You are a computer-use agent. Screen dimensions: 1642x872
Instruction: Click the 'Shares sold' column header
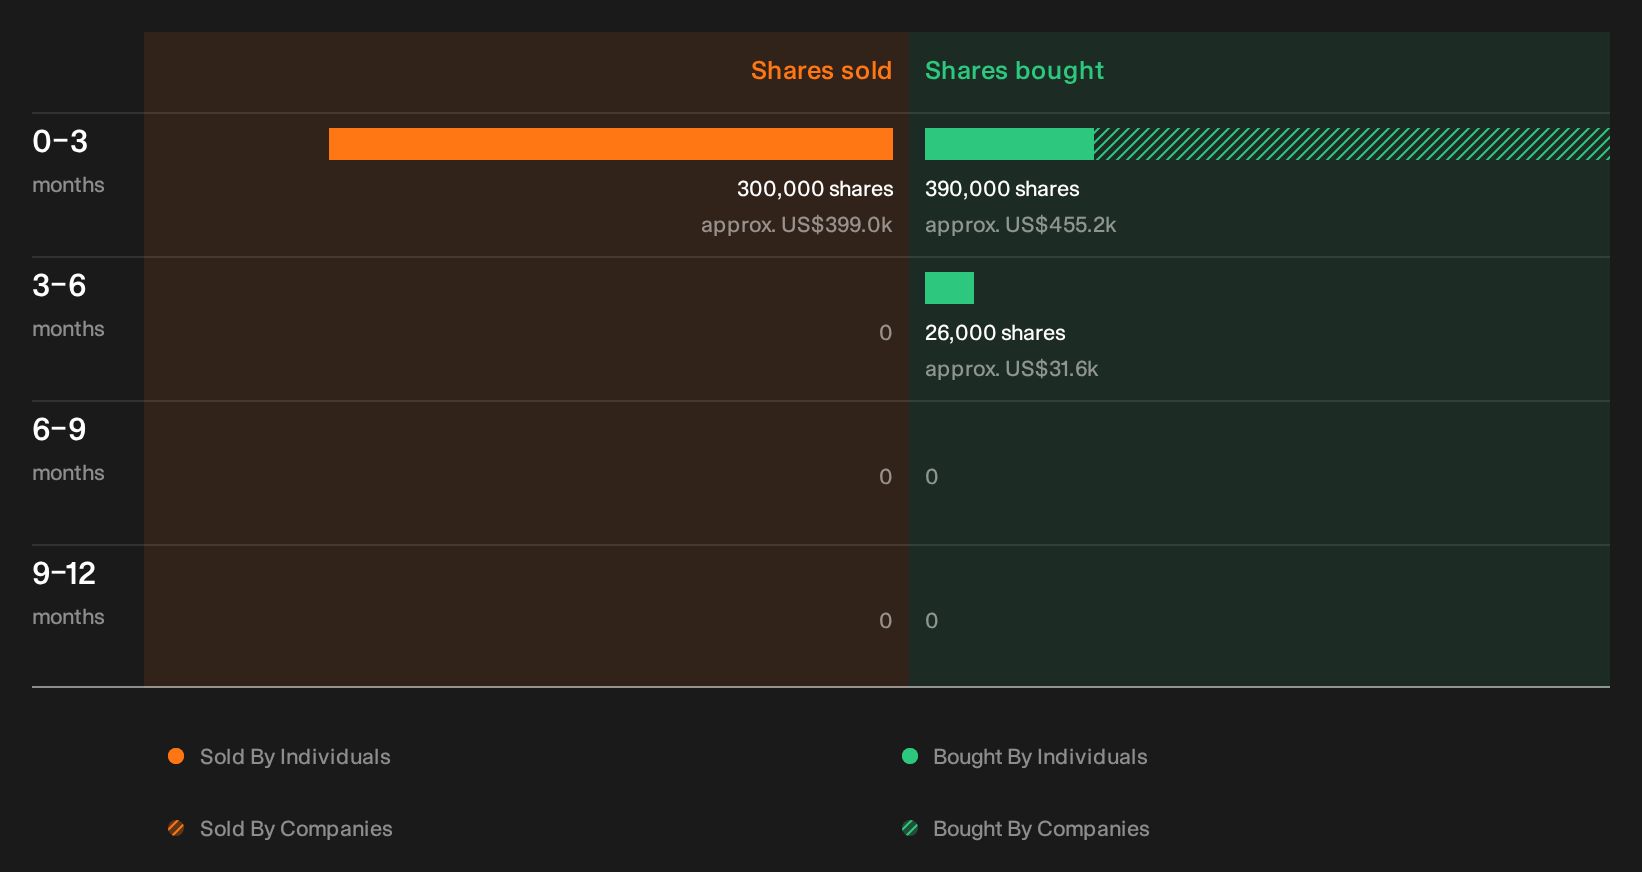(x=821, y=71)
